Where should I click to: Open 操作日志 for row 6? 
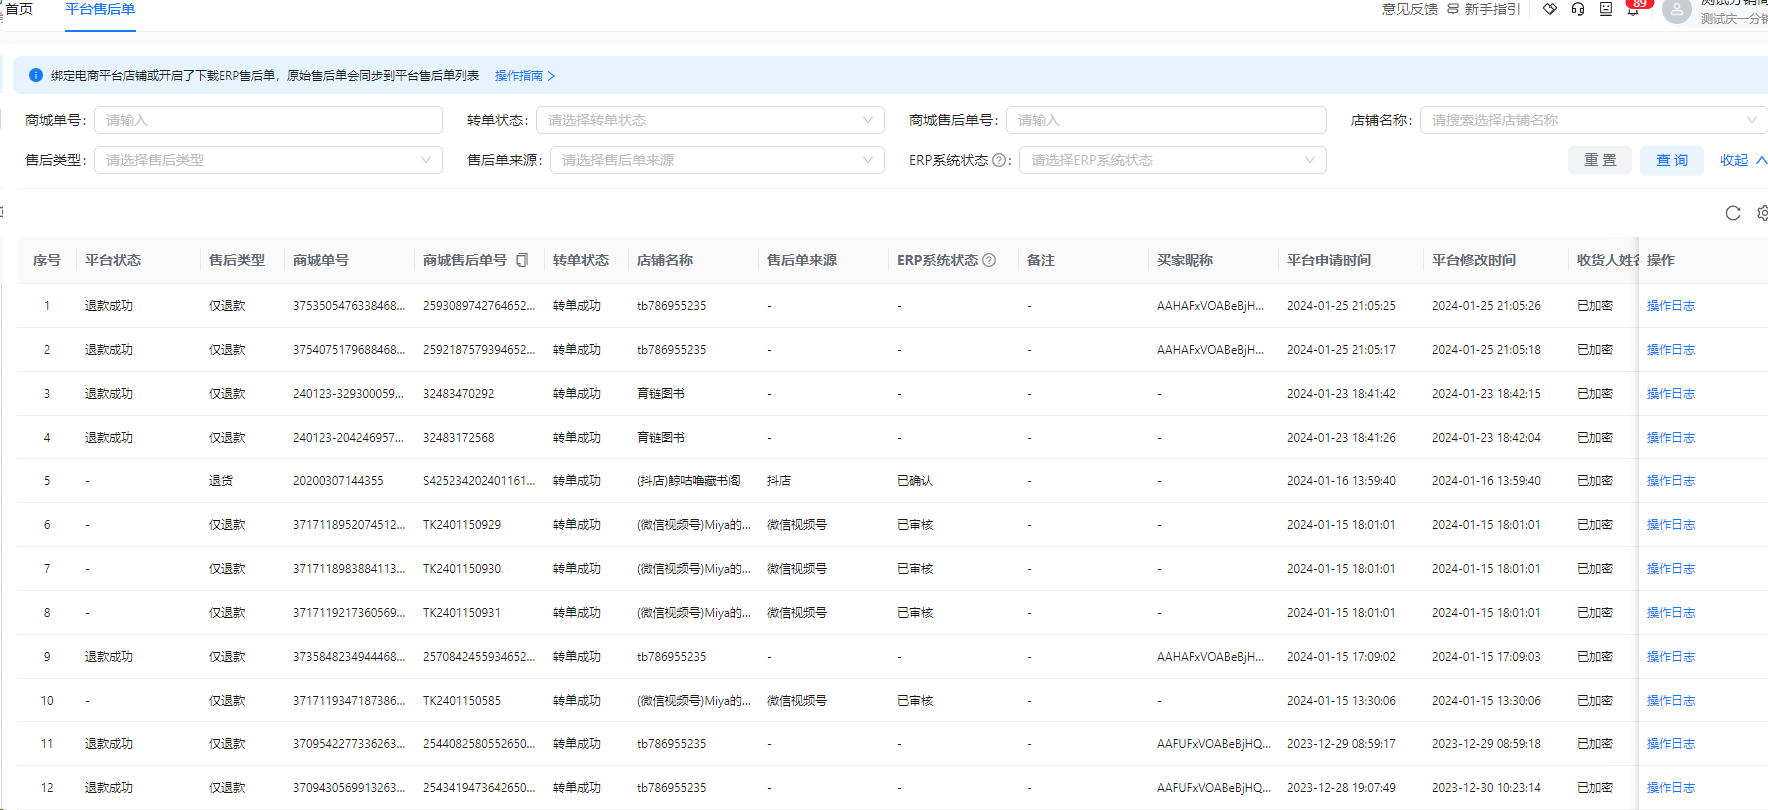pyautogui.click(x=1671, y=525)
